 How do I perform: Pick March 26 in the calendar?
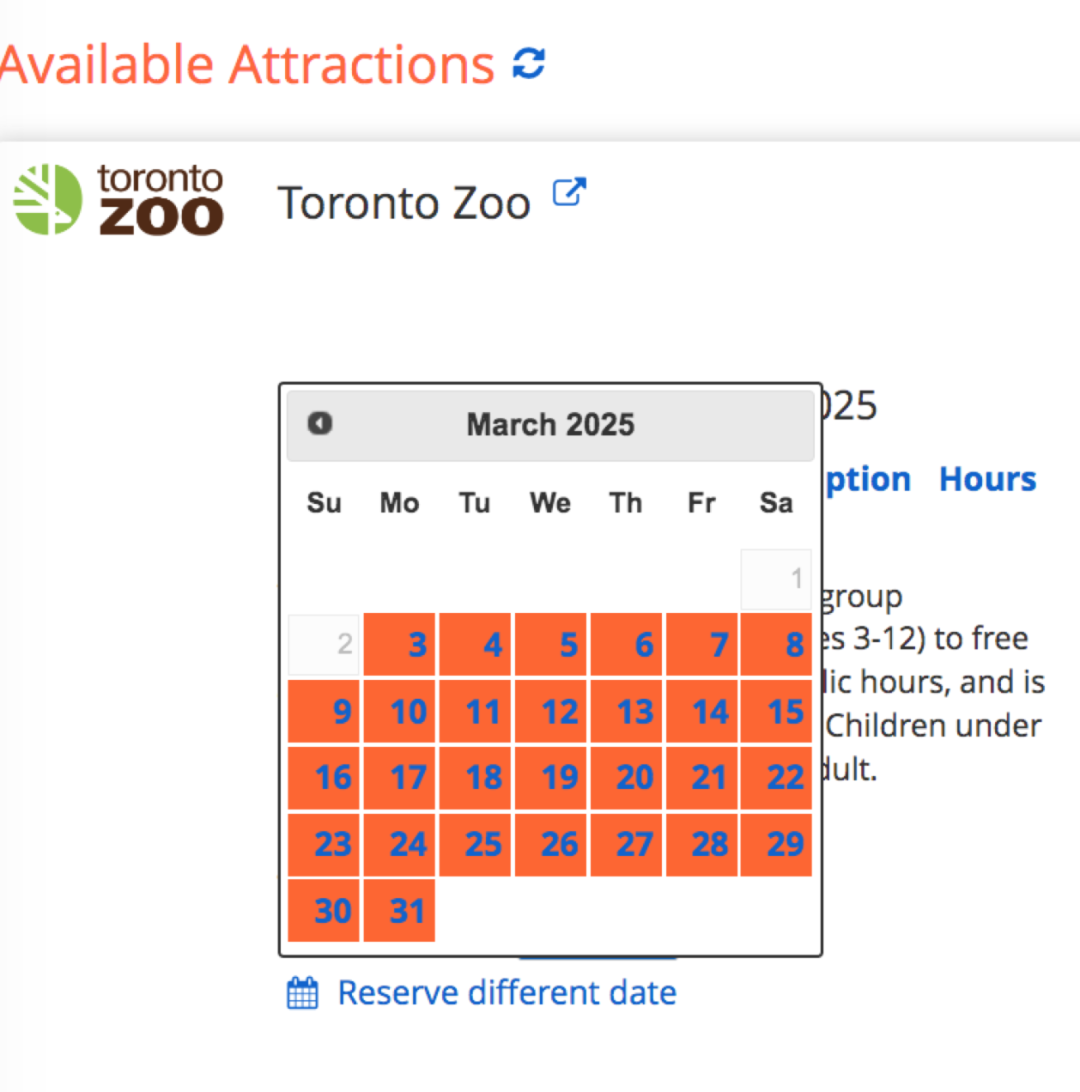click(550, 844)
